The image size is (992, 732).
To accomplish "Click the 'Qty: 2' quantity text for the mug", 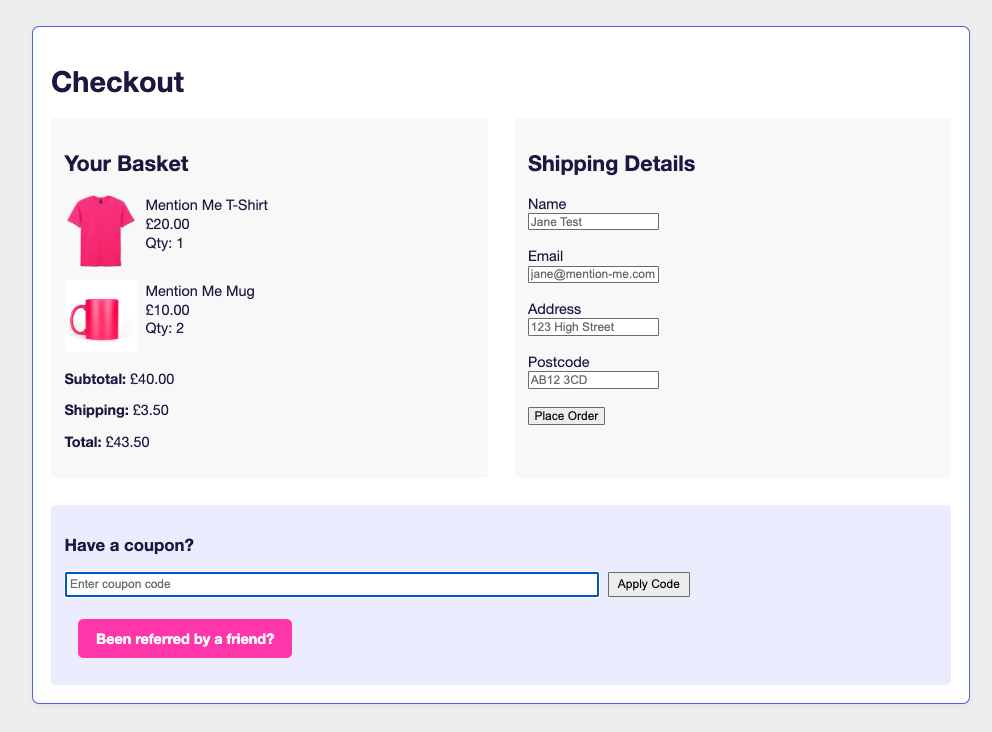I will pyautogui.click(x=162, y=329).
